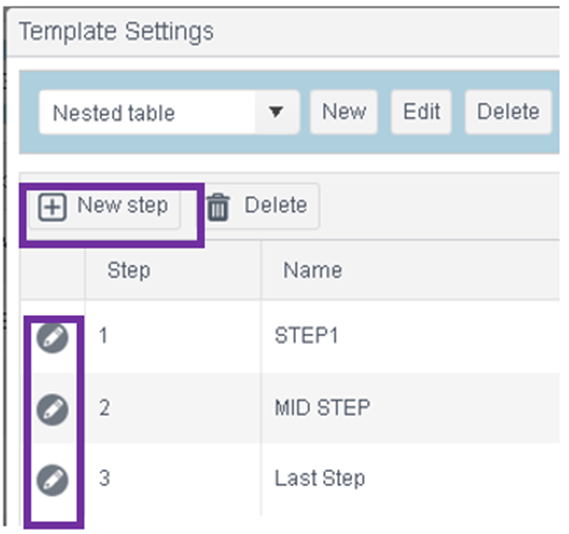Select the STEP1 name cell
The height and width of the screenshot is (534, 569).
(410, 336)
